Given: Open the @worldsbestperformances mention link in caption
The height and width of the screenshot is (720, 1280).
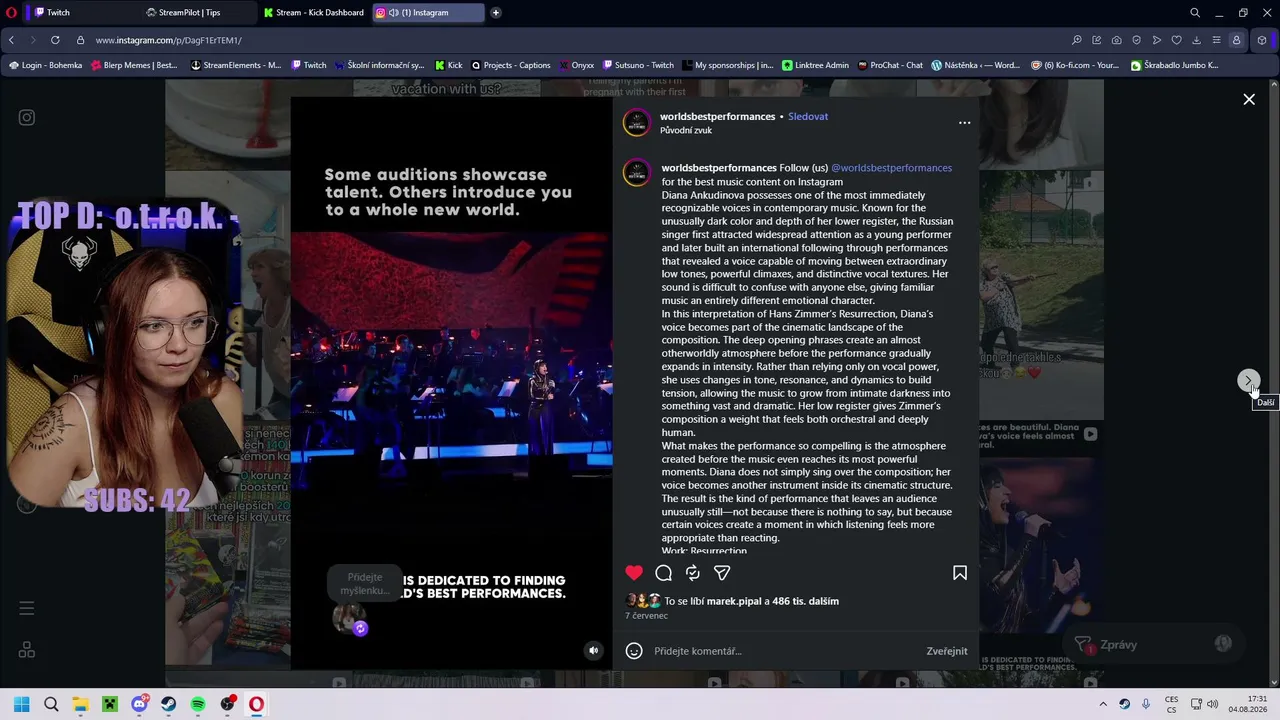Looking at the screenshot, I should coord(891,168).
